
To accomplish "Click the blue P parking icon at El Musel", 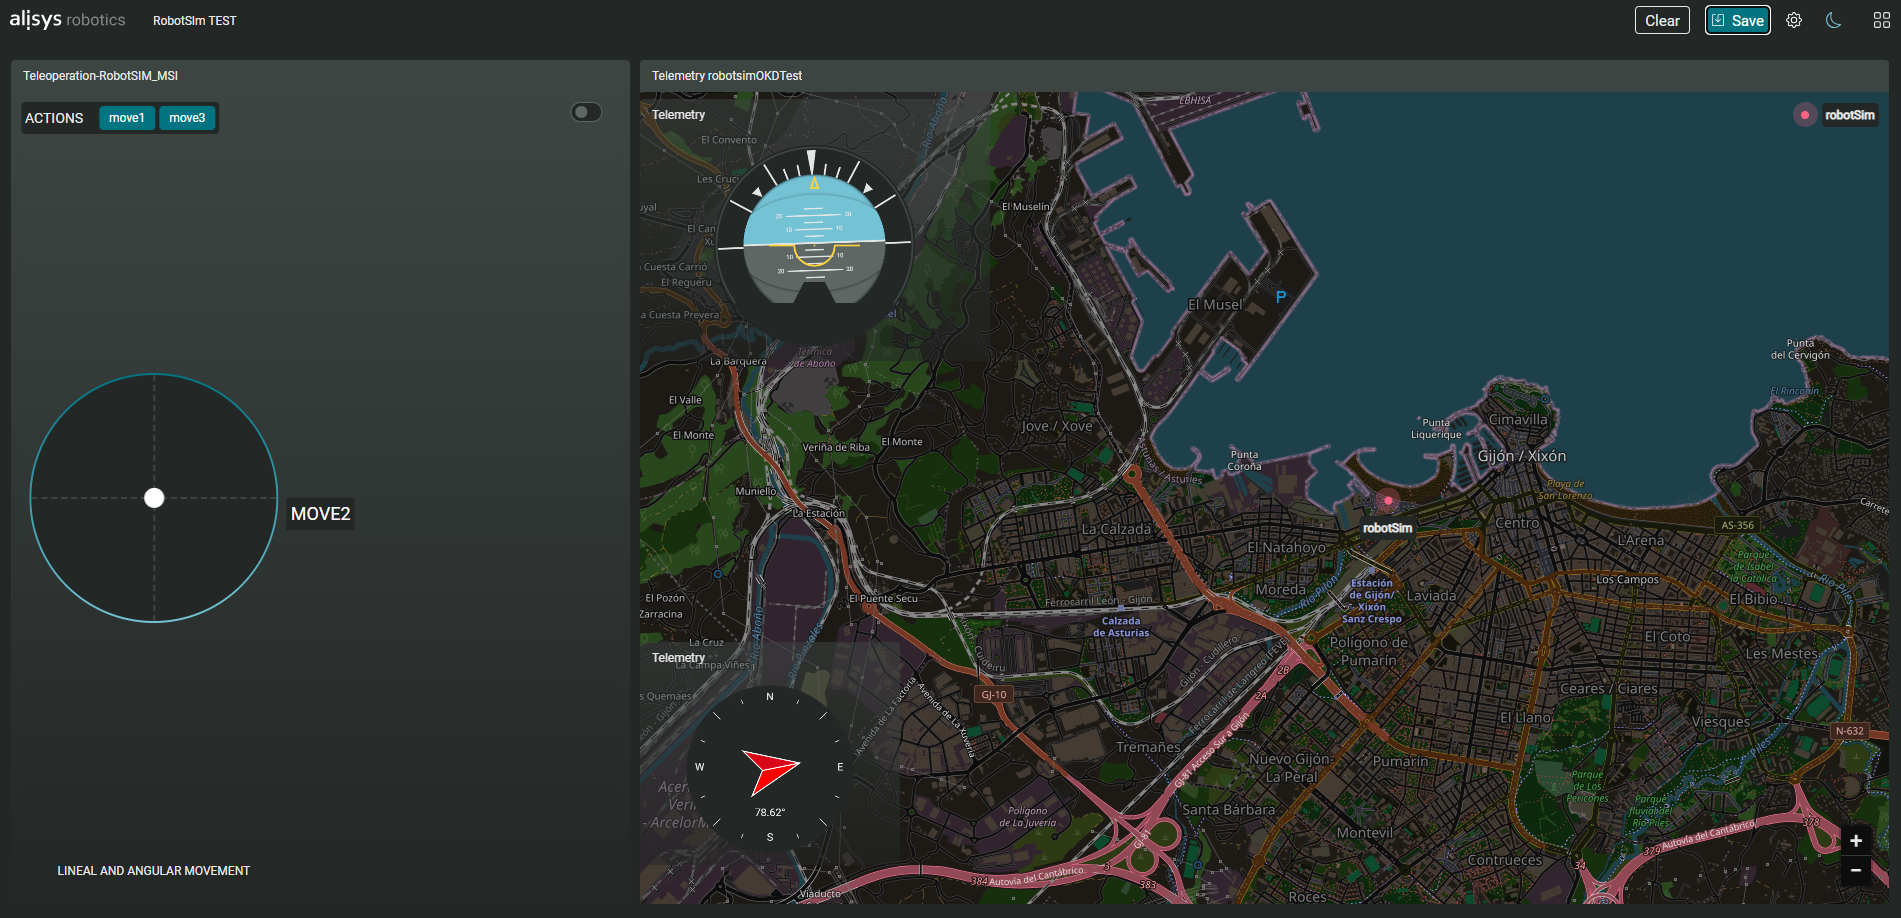I will 1280,296.
